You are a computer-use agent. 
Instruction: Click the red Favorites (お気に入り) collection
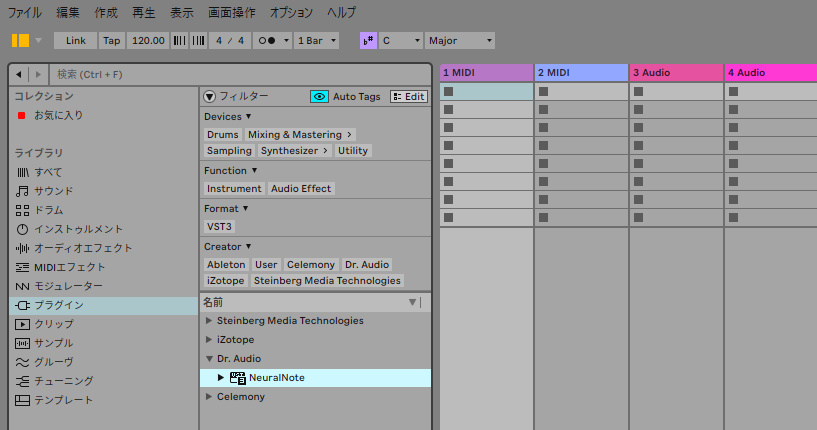(58, 115)
